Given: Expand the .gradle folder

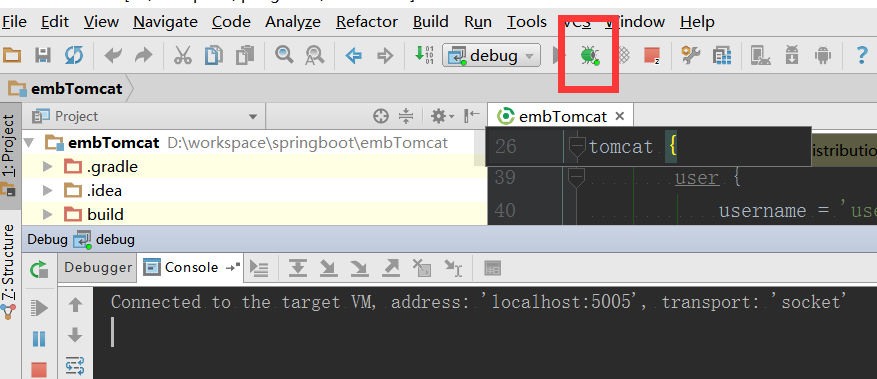Looking at the screenshot, I should [x=48, y=167].
